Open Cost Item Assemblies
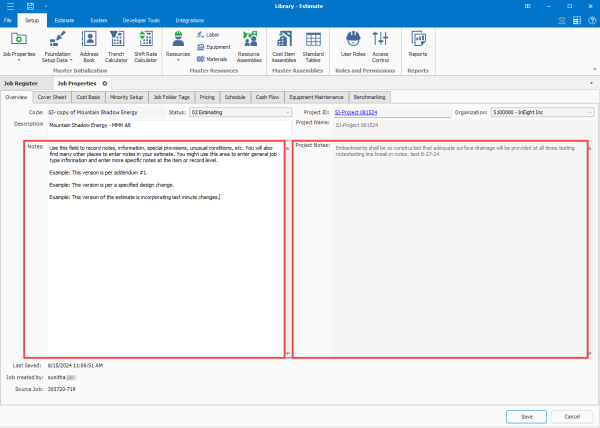The image size is (600, 428). (x=283, y=39)
